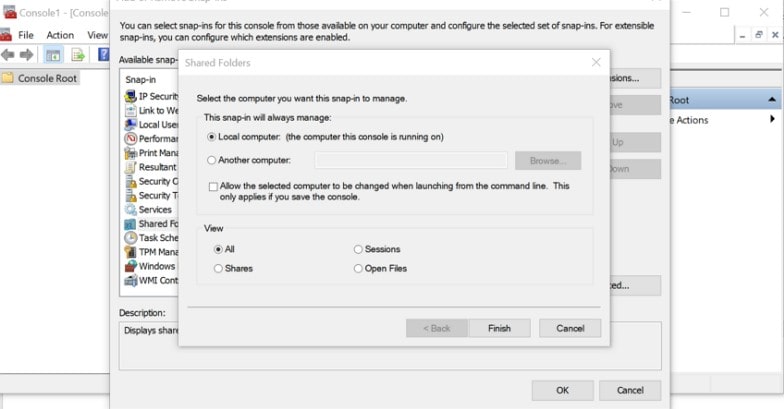Select the Services gear icon
784x409 pixels.
[130, 210]
